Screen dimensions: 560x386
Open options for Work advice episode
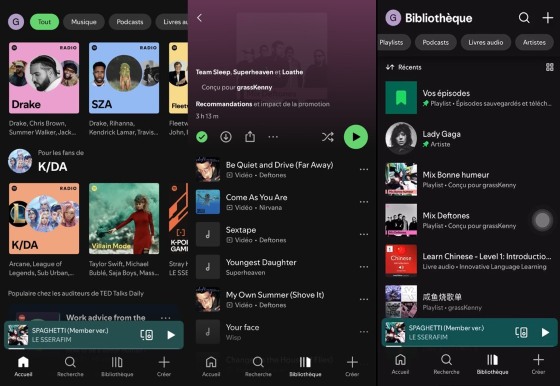pyautogui.click(x=165, y=317)
